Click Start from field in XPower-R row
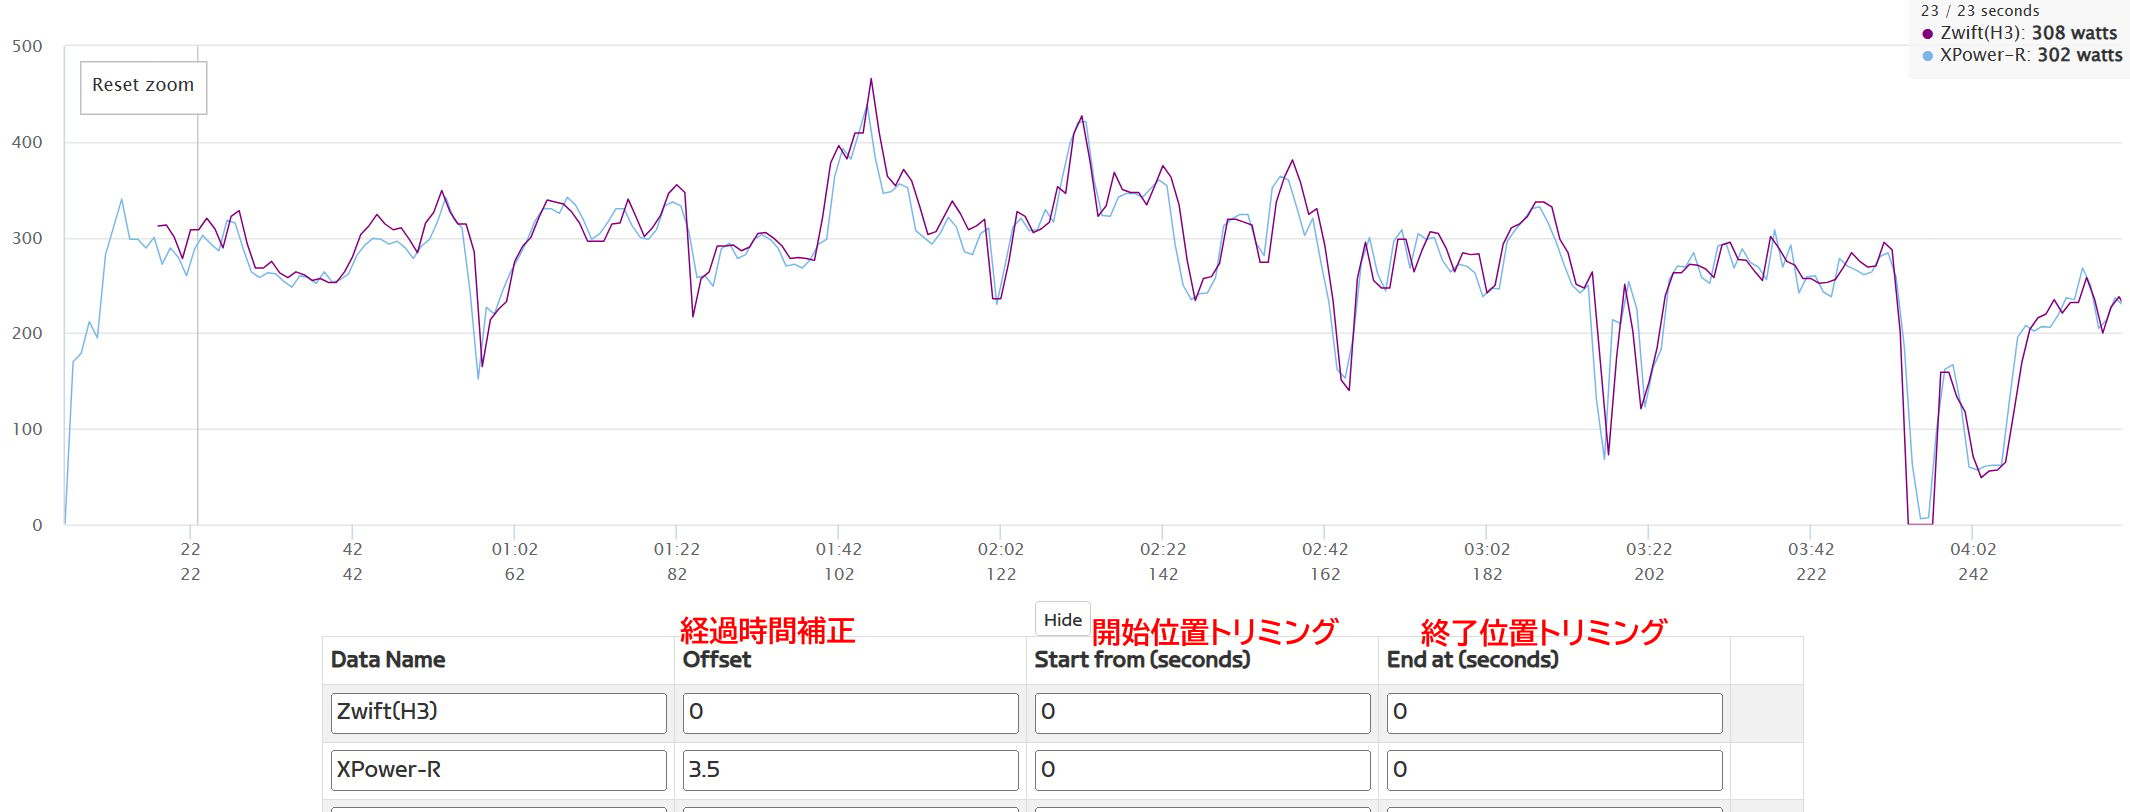 [1202, 770]
